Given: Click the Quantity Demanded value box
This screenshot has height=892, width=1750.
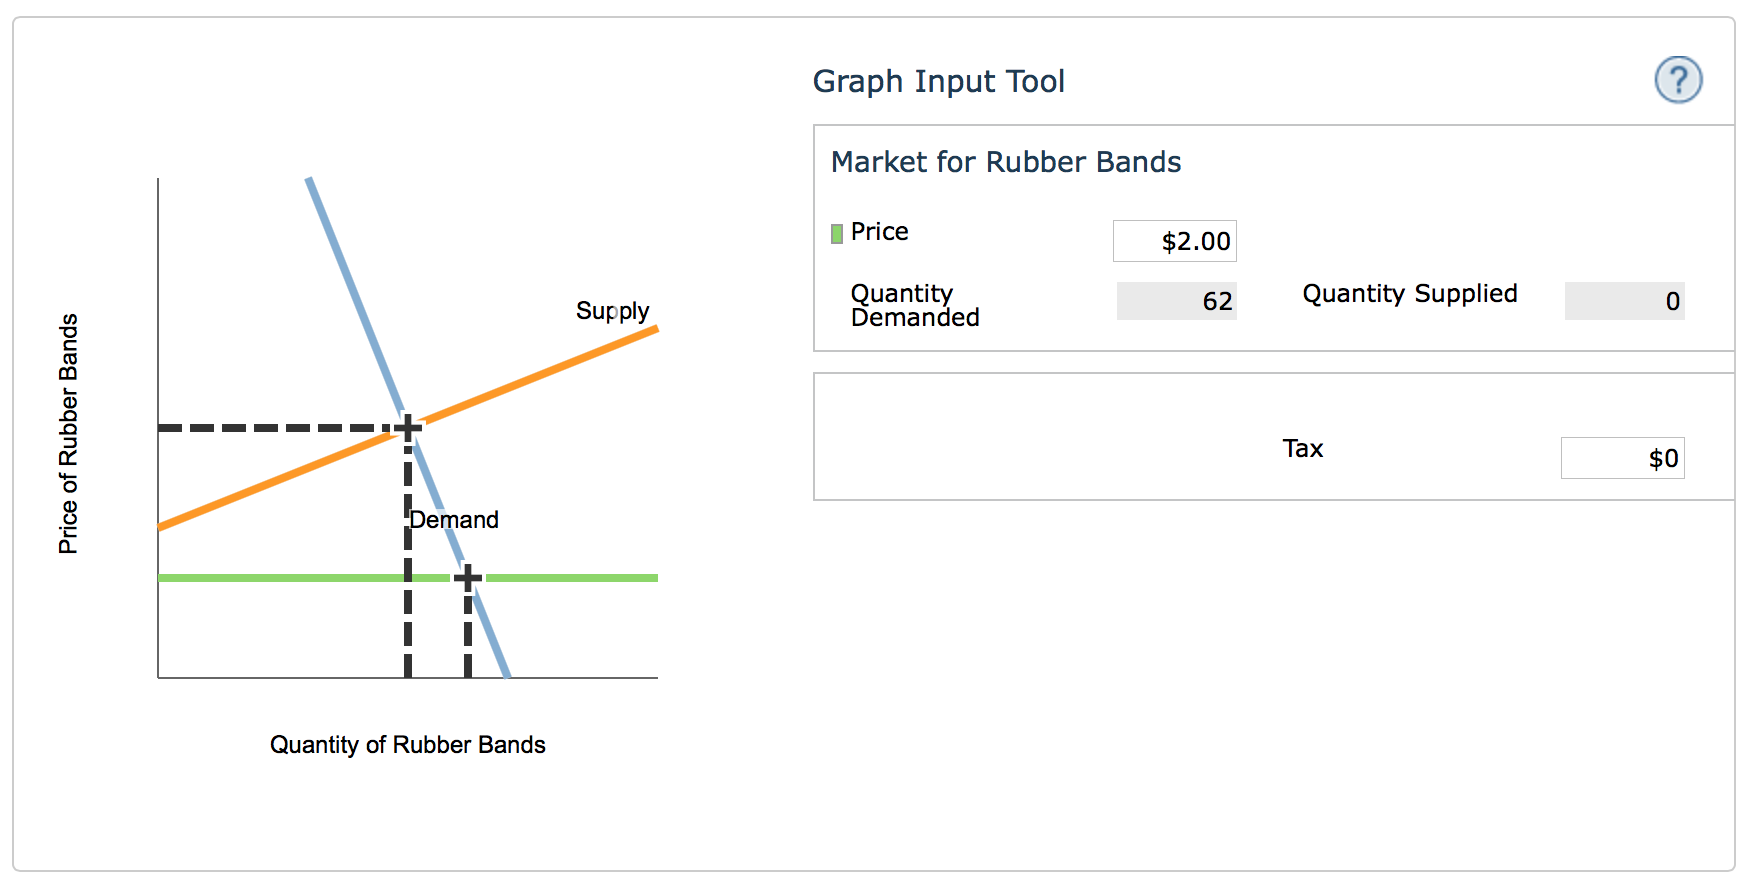Looking at the screenshot, I should 1176,301.
